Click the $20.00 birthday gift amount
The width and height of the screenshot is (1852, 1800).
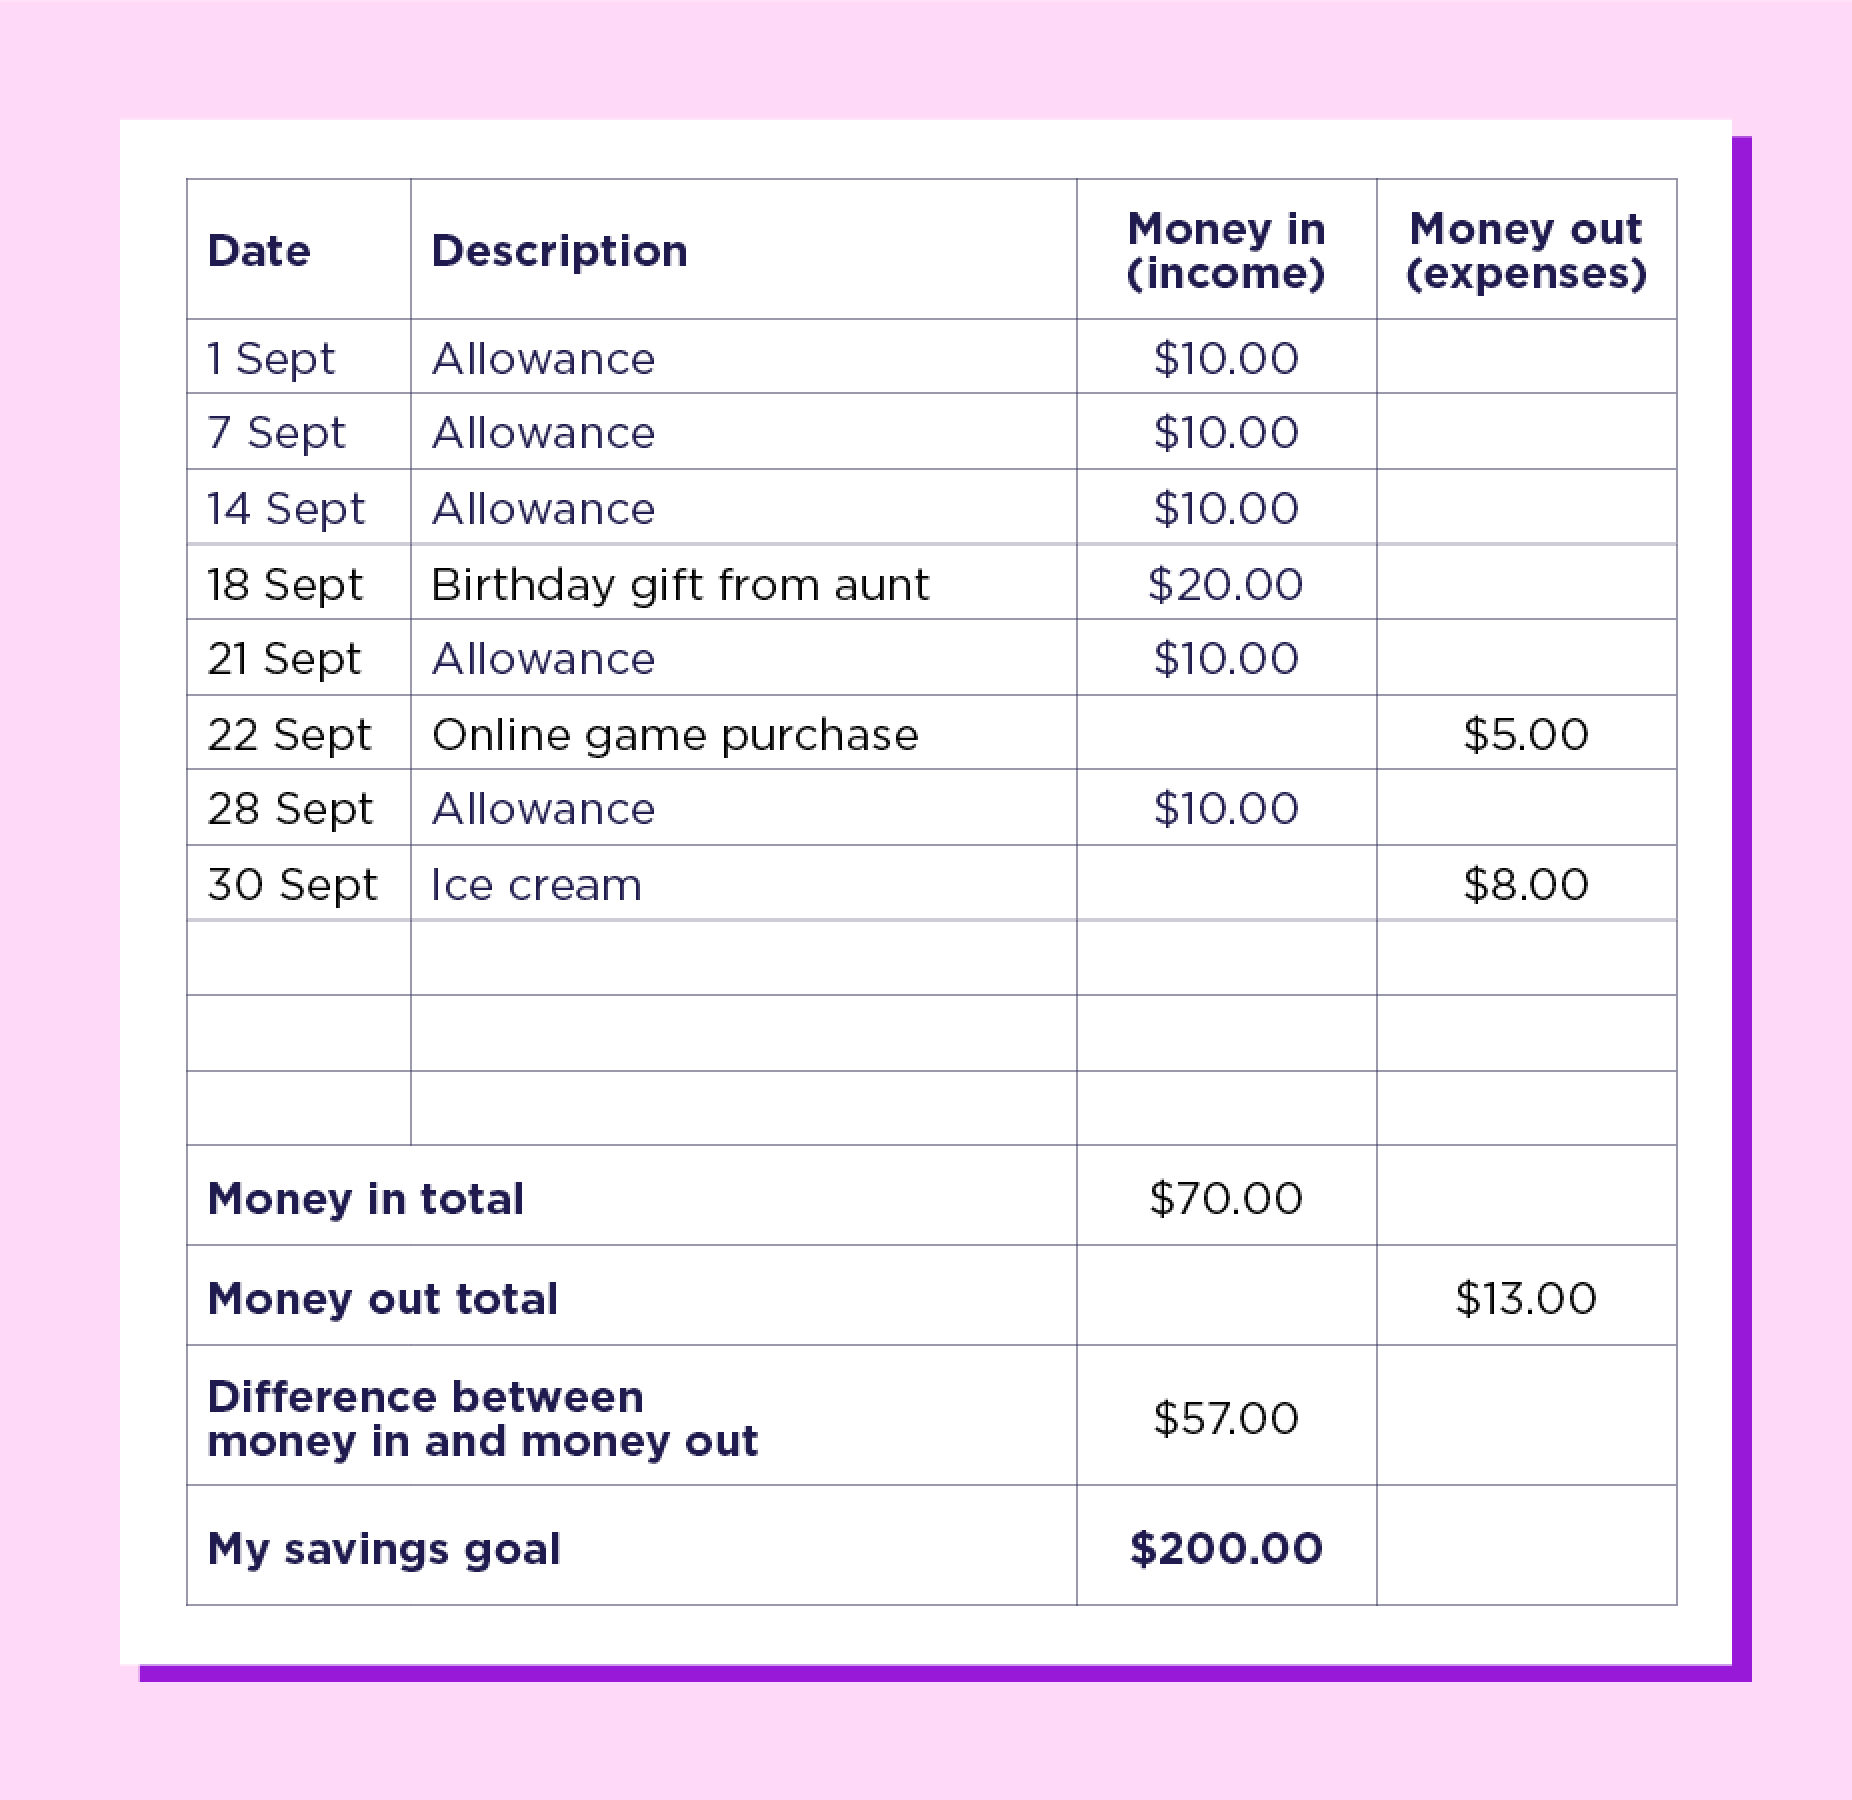pos(1226,584)
